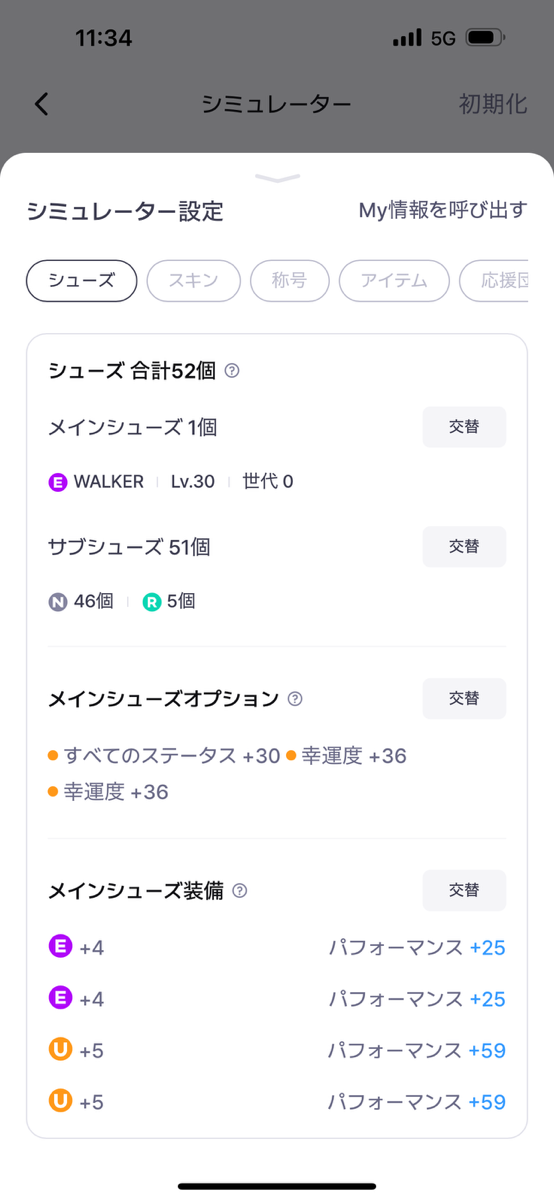Select the シューズ tab
This screenshot has height=1200, width=554.
(x=82, y=281)
